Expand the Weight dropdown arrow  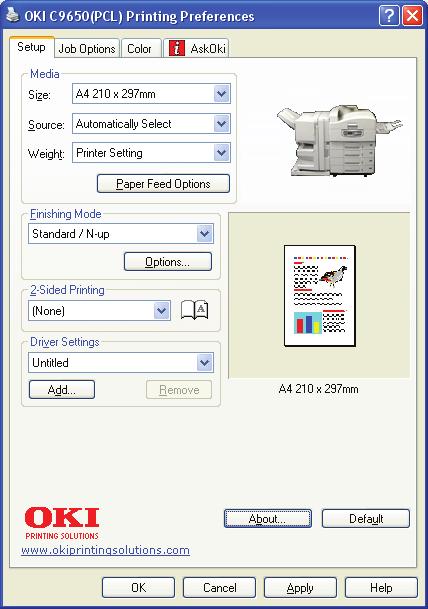[221, 153]
